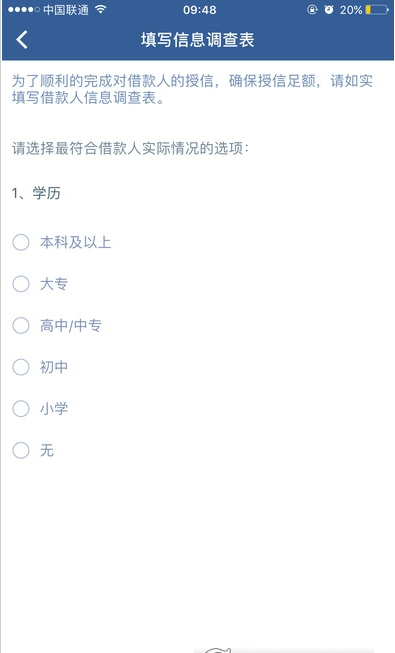Tap the rotation lock status icon

coord(312,9)
